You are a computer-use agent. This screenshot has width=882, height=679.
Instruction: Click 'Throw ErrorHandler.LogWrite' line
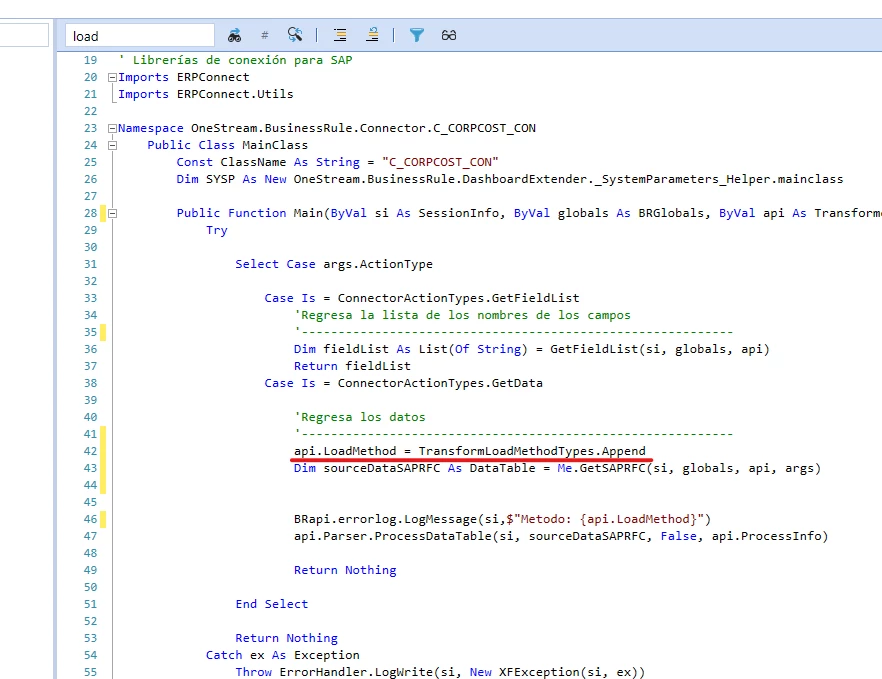(440, 672)
